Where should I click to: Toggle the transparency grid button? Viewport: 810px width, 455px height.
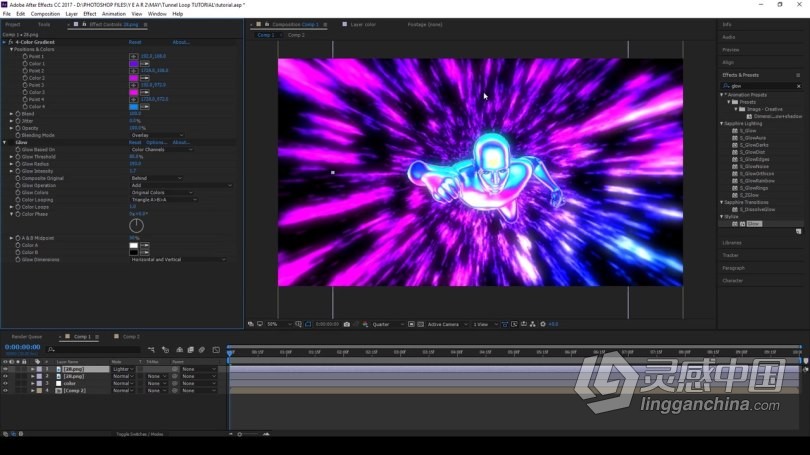(420, 324)
